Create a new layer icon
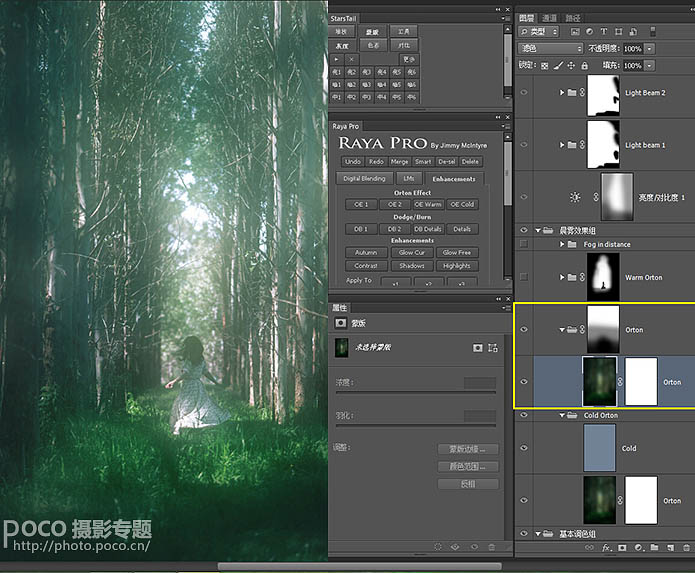 pos(670,548)
